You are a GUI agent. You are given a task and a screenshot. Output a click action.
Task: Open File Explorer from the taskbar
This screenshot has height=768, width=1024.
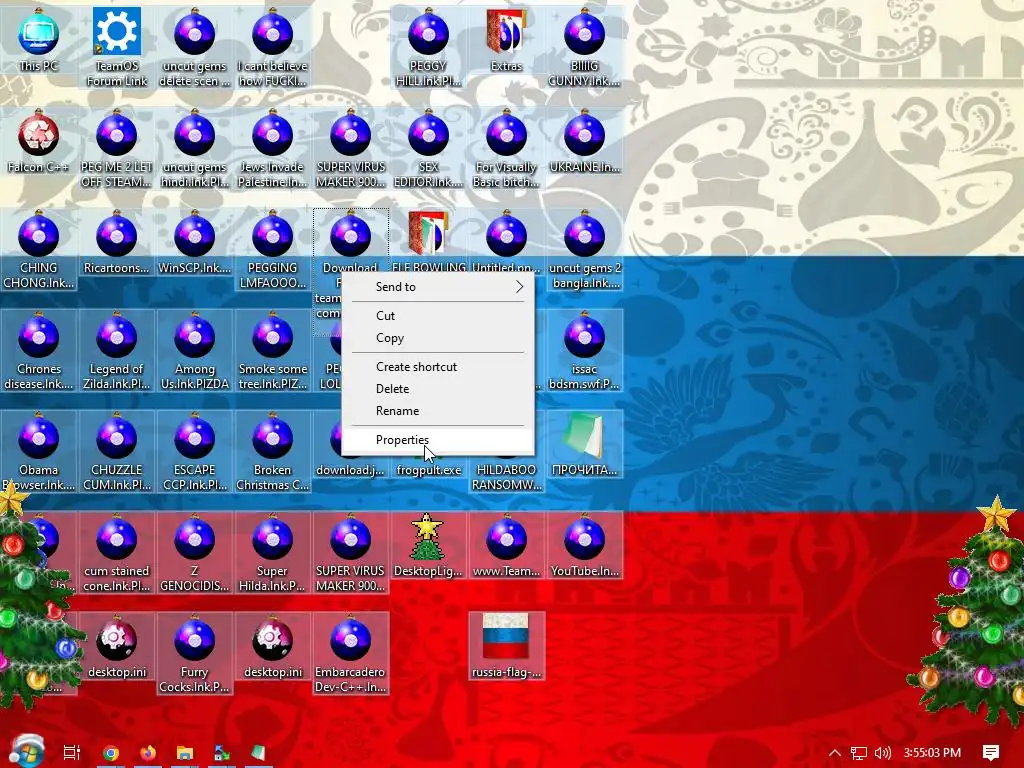(185, 753)
